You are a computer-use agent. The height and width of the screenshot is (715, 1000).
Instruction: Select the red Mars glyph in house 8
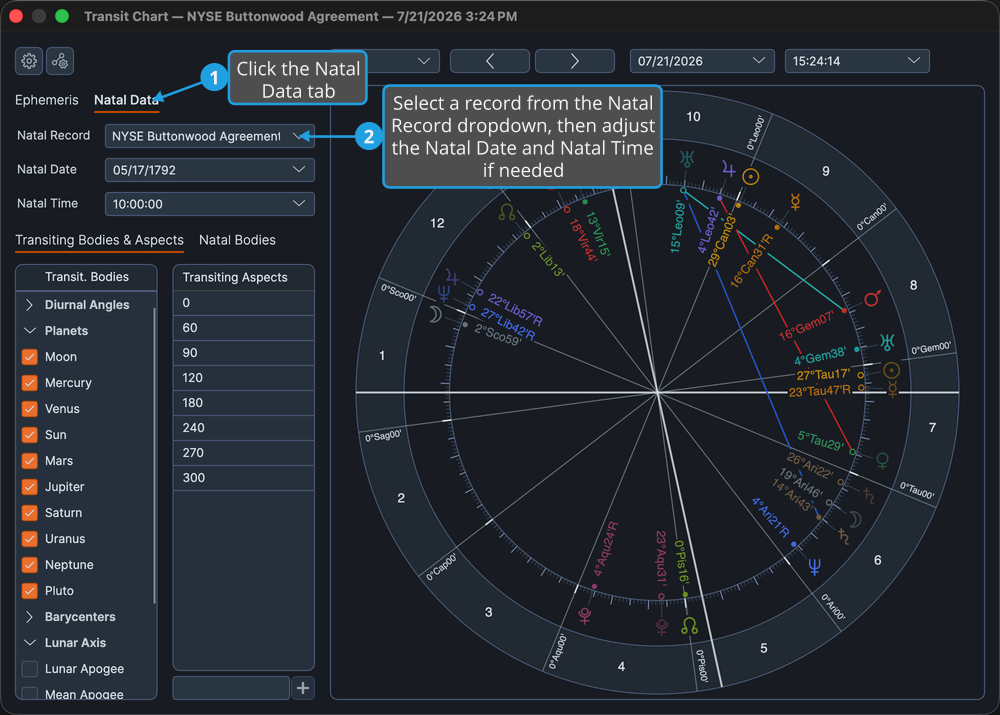[x=872, y=298]
